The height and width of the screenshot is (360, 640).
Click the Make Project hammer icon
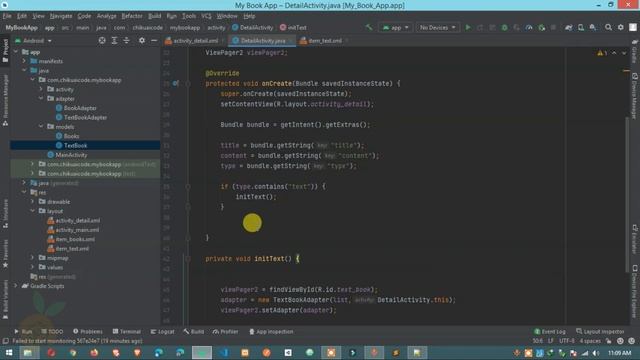(369, 27)
